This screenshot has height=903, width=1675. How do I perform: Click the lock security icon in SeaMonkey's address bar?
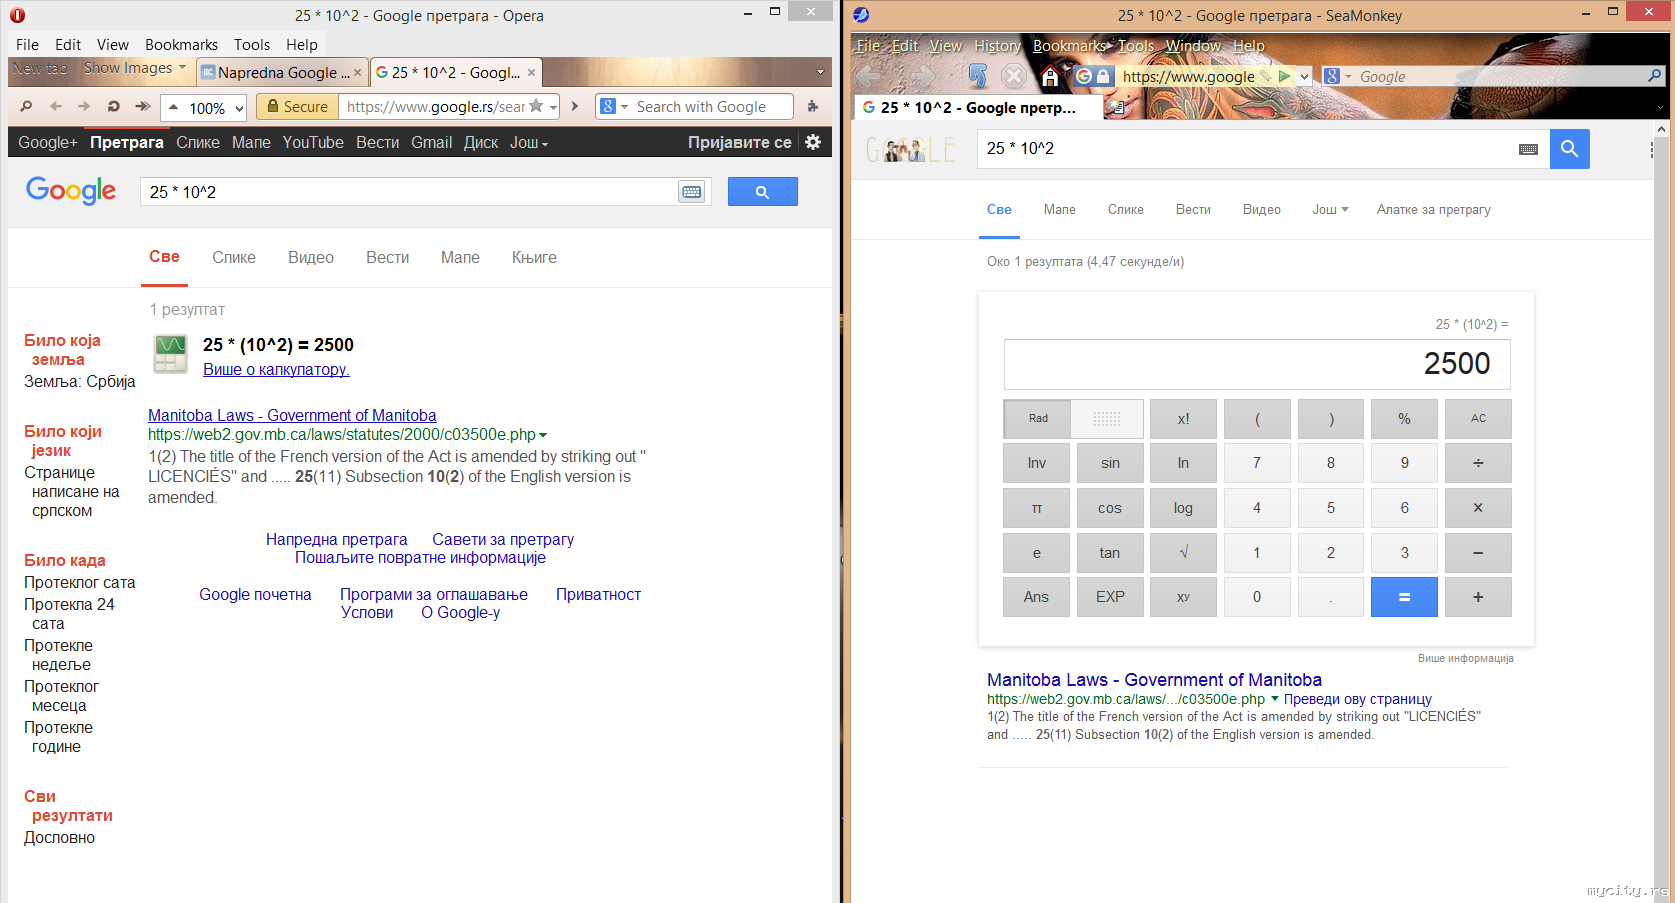(x=1103, y=76)
